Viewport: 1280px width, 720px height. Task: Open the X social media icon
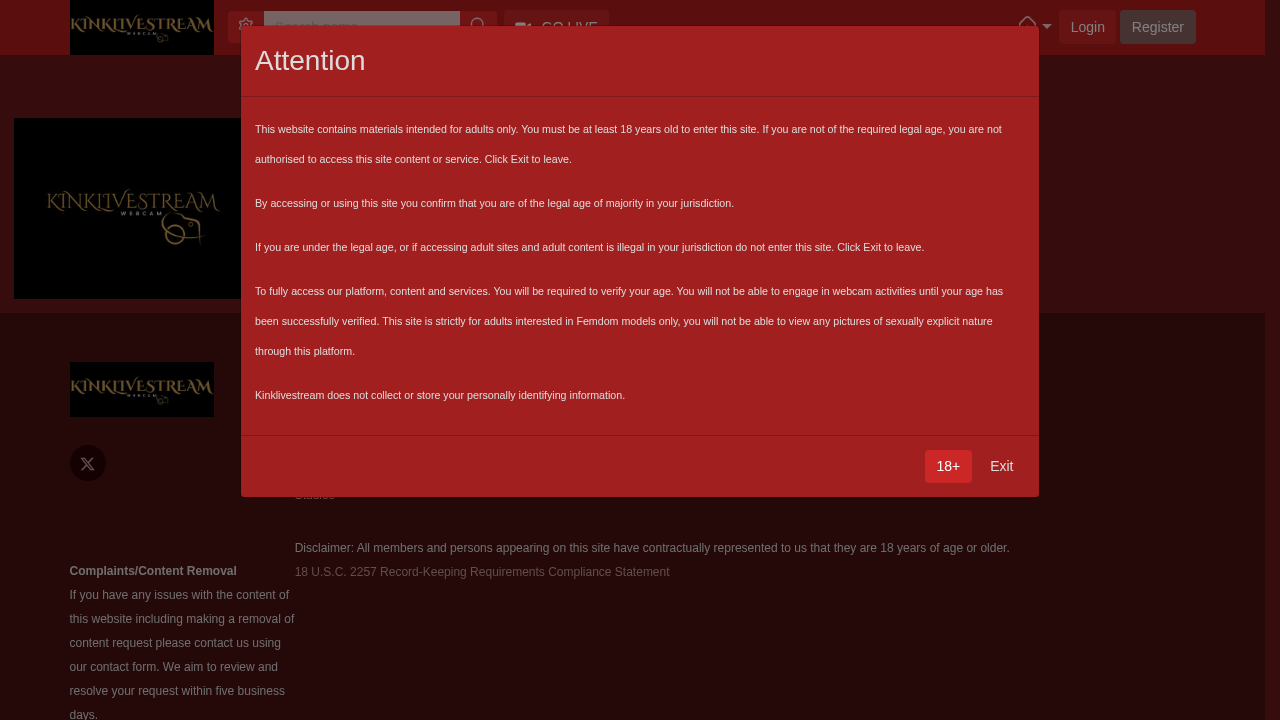(x=87, y=463)
